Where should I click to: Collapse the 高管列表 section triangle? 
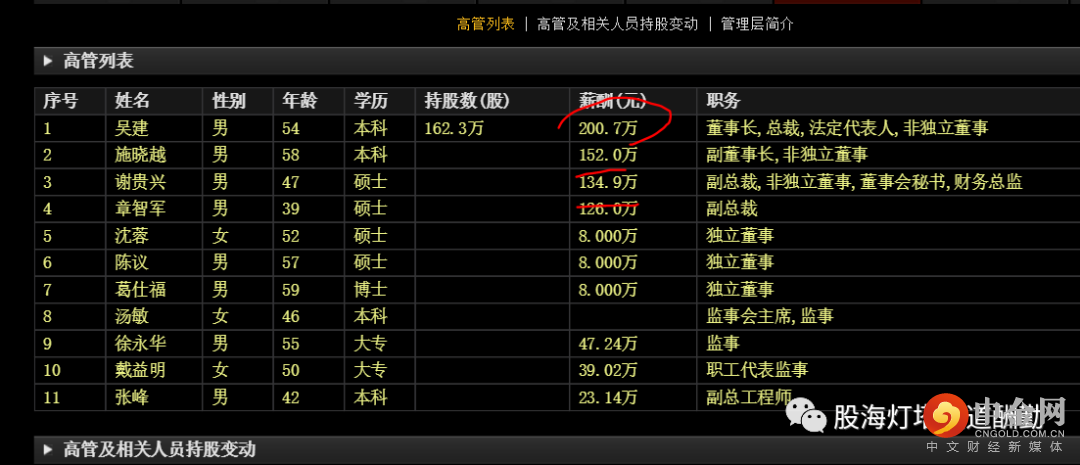click(x=48, y=61)
